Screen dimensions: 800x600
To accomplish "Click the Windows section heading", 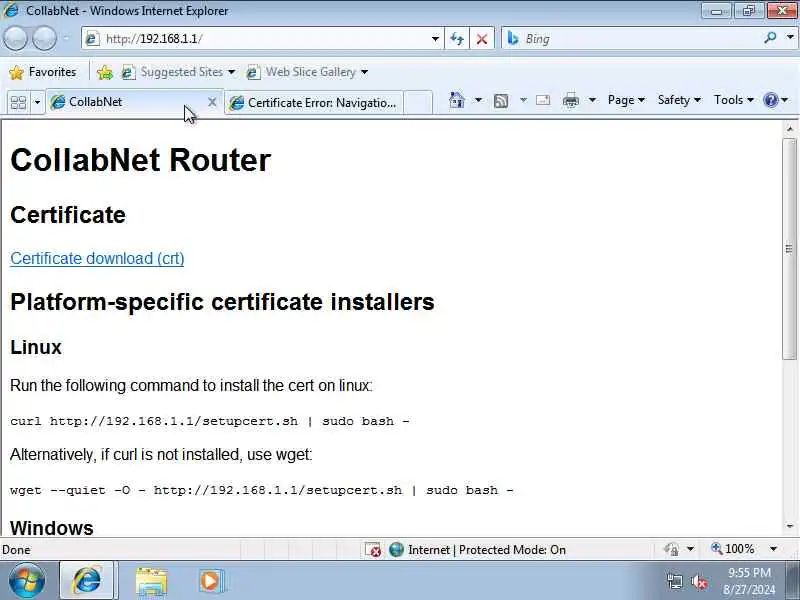I will click(52, 528).
